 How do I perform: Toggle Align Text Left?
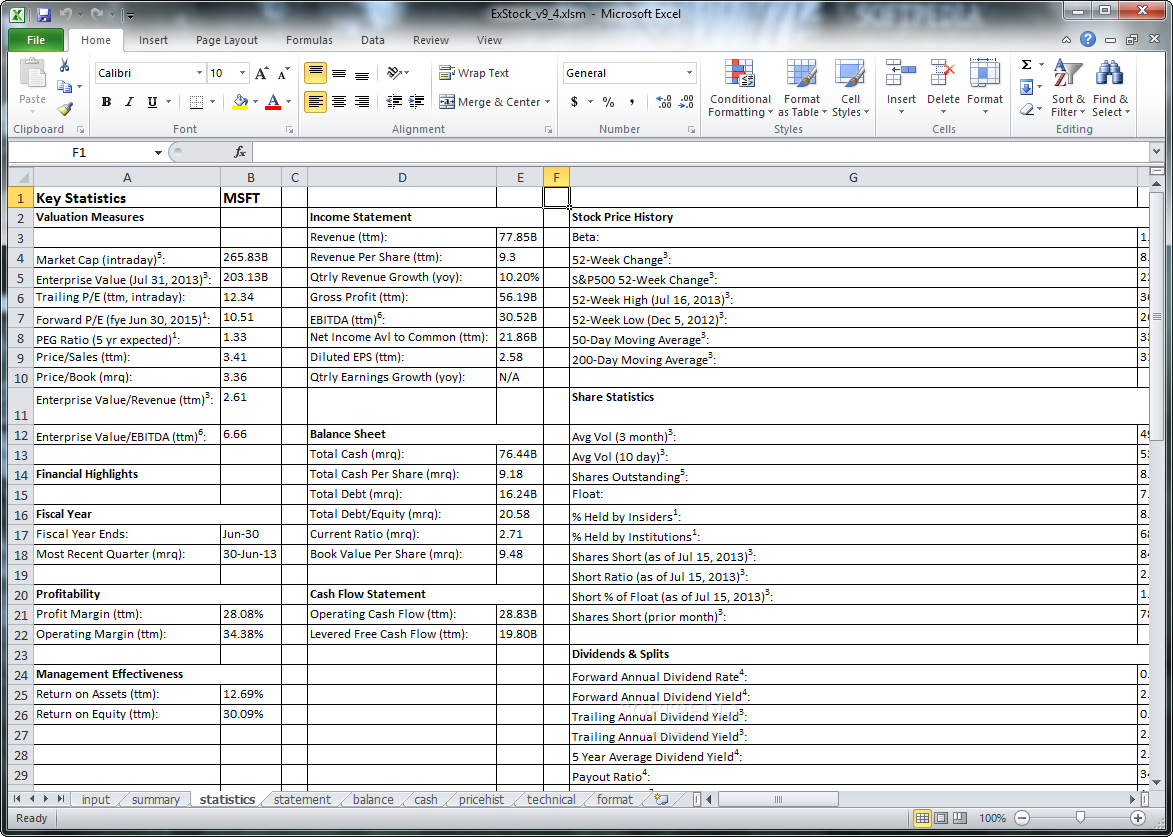(x=316, y=102)
